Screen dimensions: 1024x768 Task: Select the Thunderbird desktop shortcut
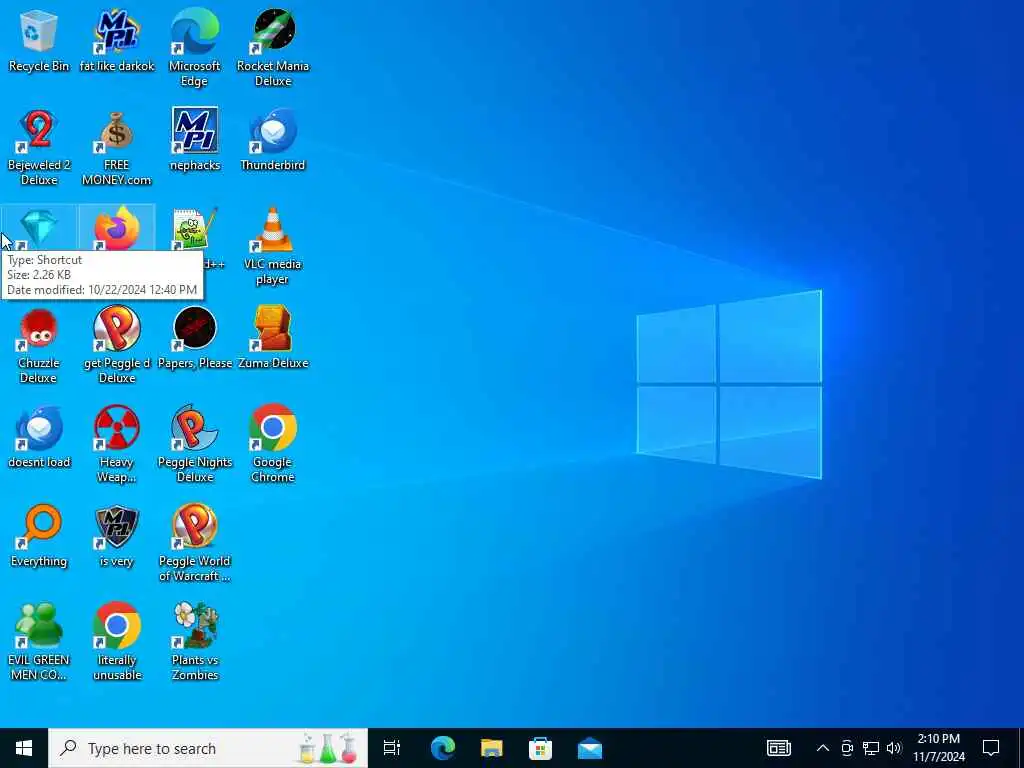point(273,140)
